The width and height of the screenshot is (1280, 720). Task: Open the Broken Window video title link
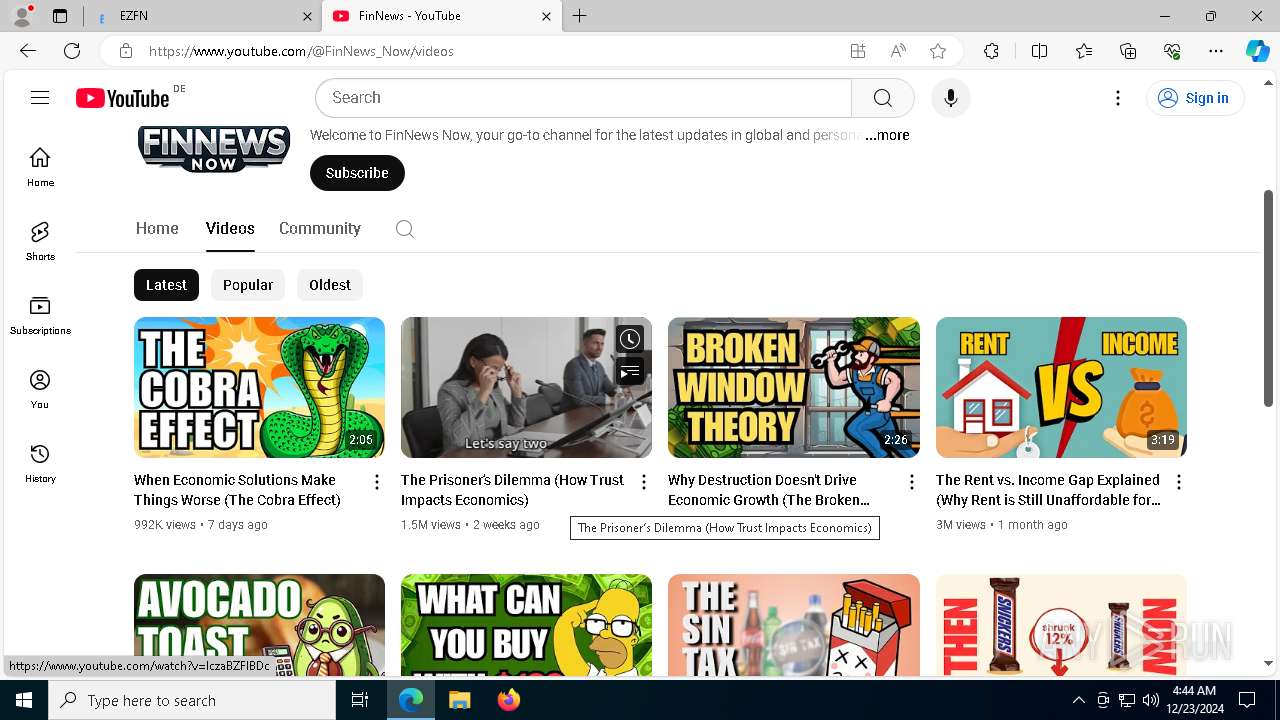click(x=769, y=490)
